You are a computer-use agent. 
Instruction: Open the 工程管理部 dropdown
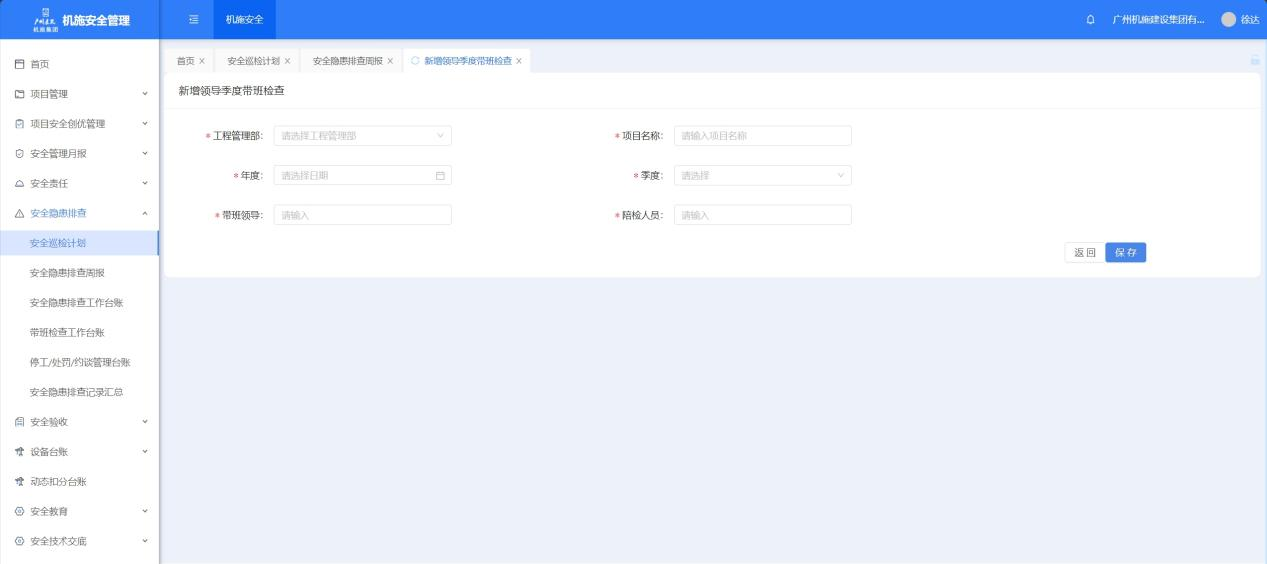pos(362,136)
